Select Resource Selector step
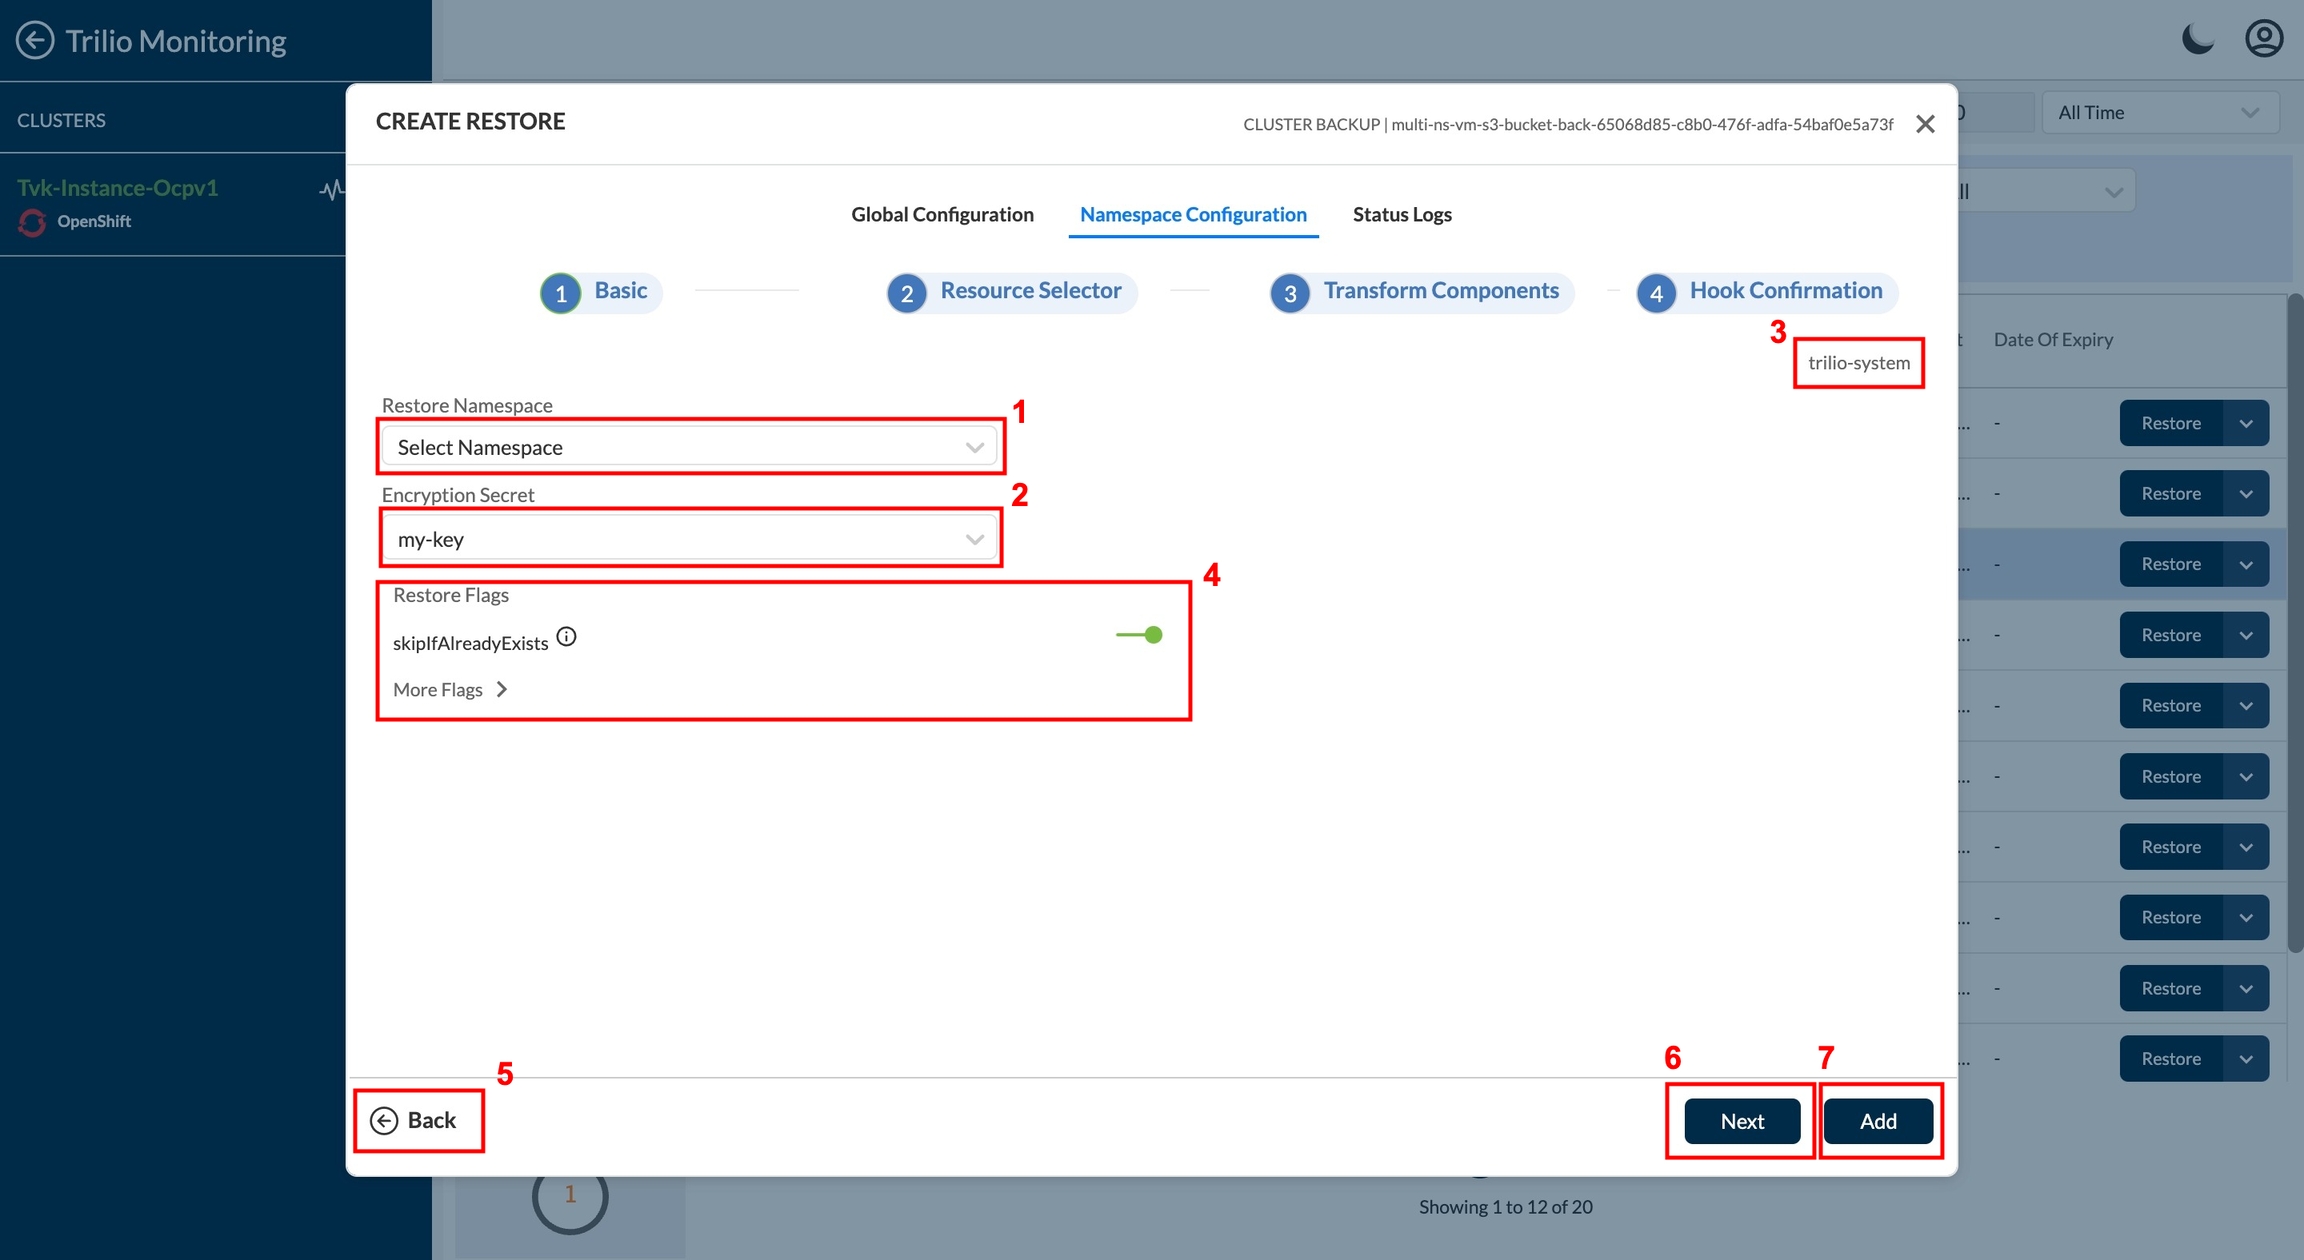Image resolution: width=2304 pixels, height=1260 pixels. click(x=1011, y=292)
